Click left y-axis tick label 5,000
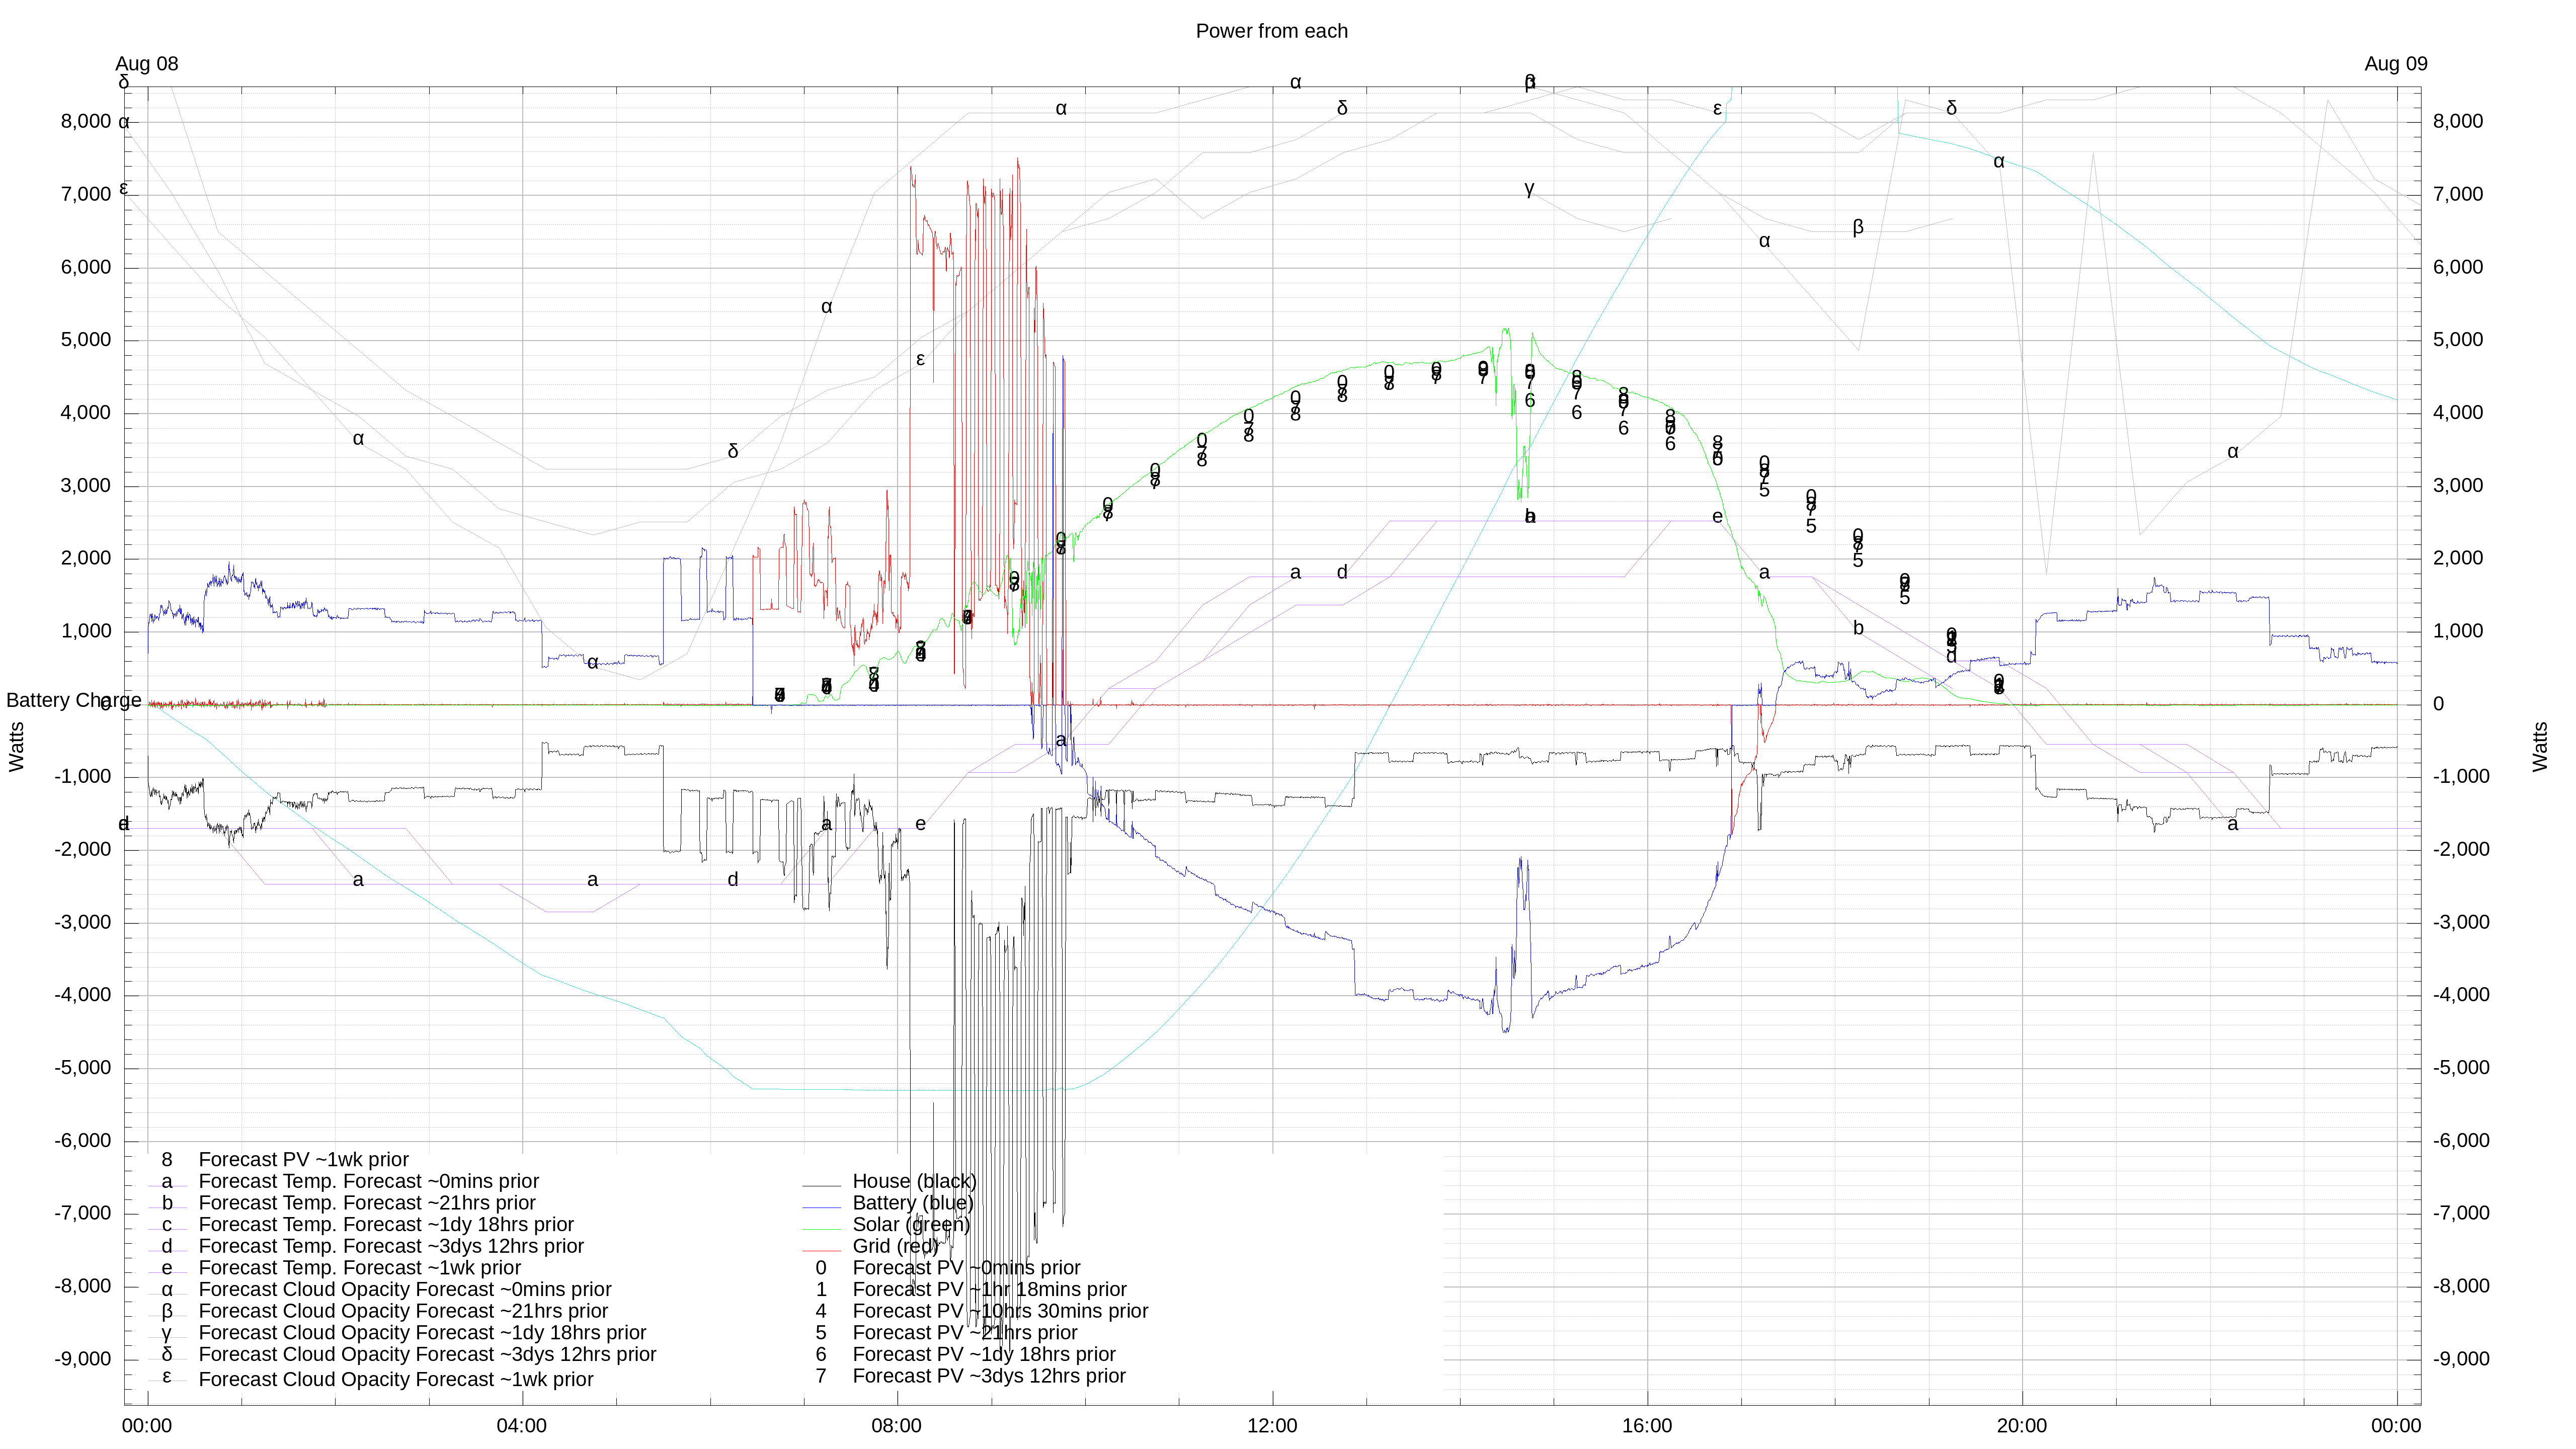This screenshot has width=2576, height=1449. coord(86,340)
